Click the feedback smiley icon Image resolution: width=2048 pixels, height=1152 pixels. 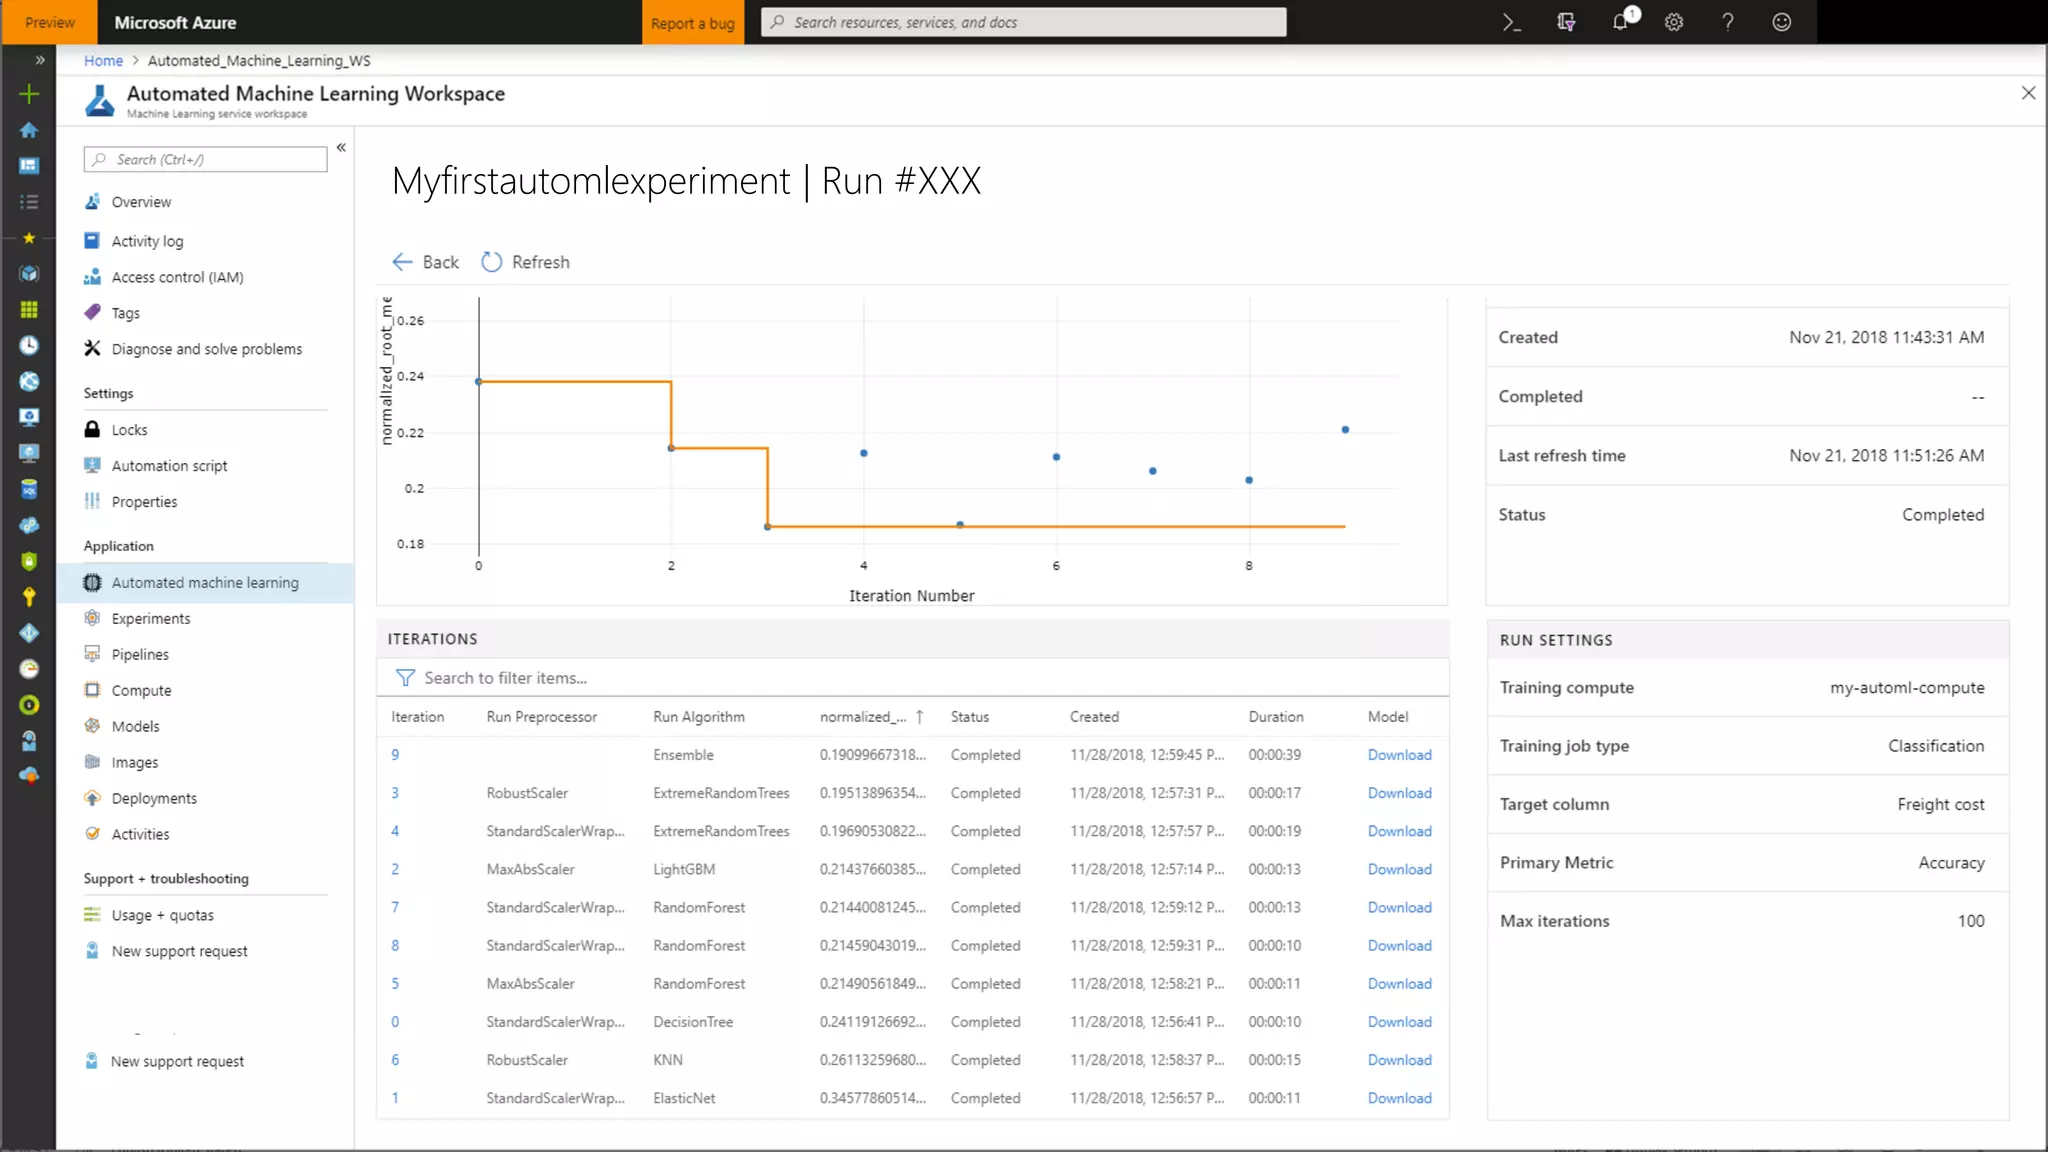click(x=1782, y=22)
